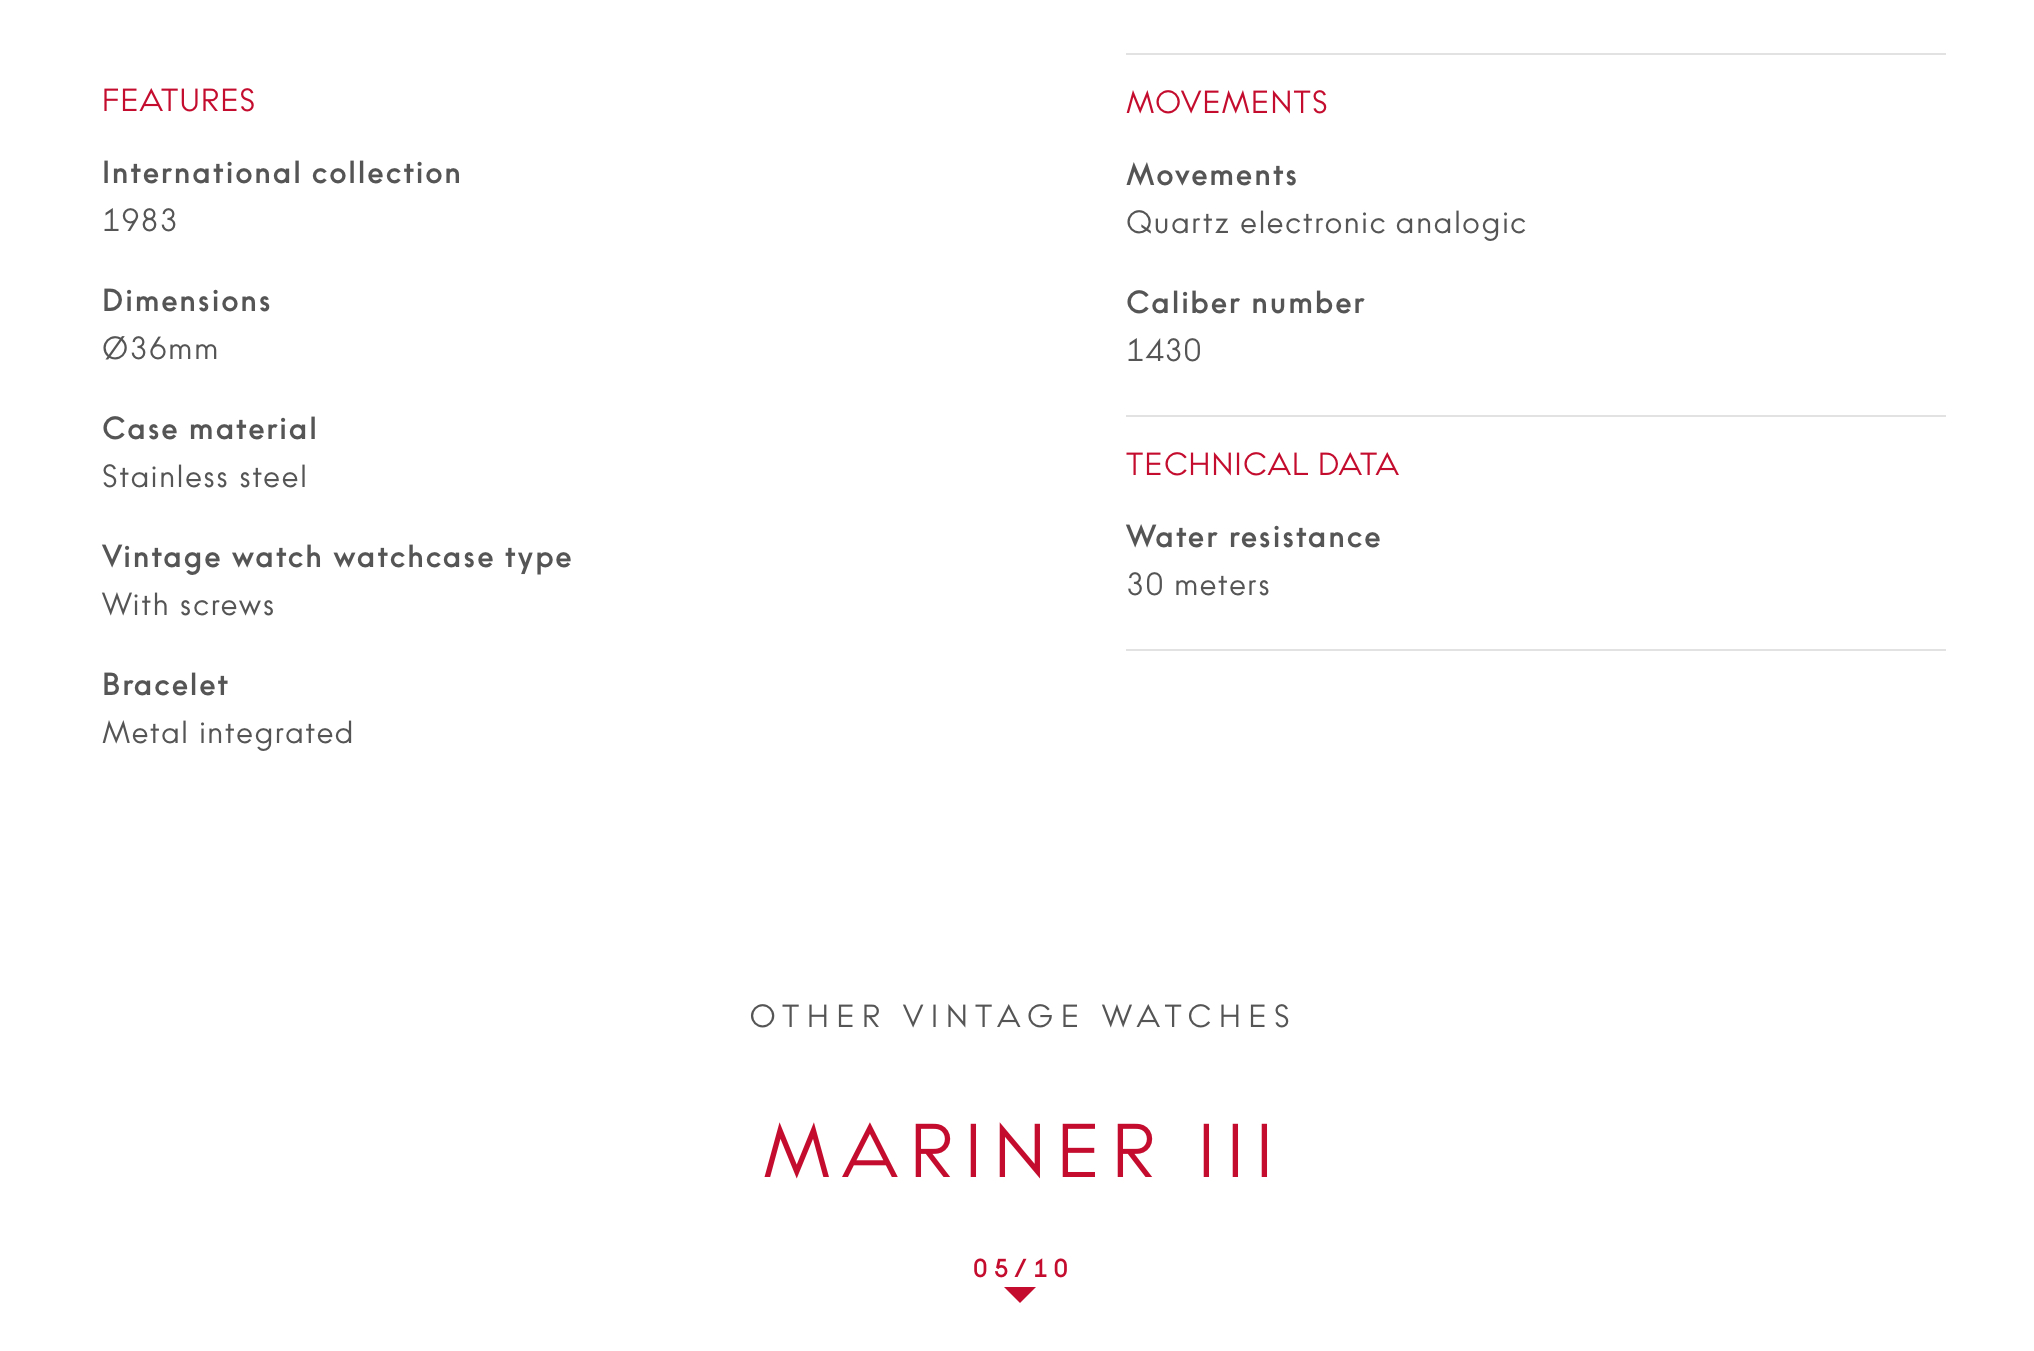Click the With screws value
This screenshot has width=2034, height=1351.
[188, 605]
